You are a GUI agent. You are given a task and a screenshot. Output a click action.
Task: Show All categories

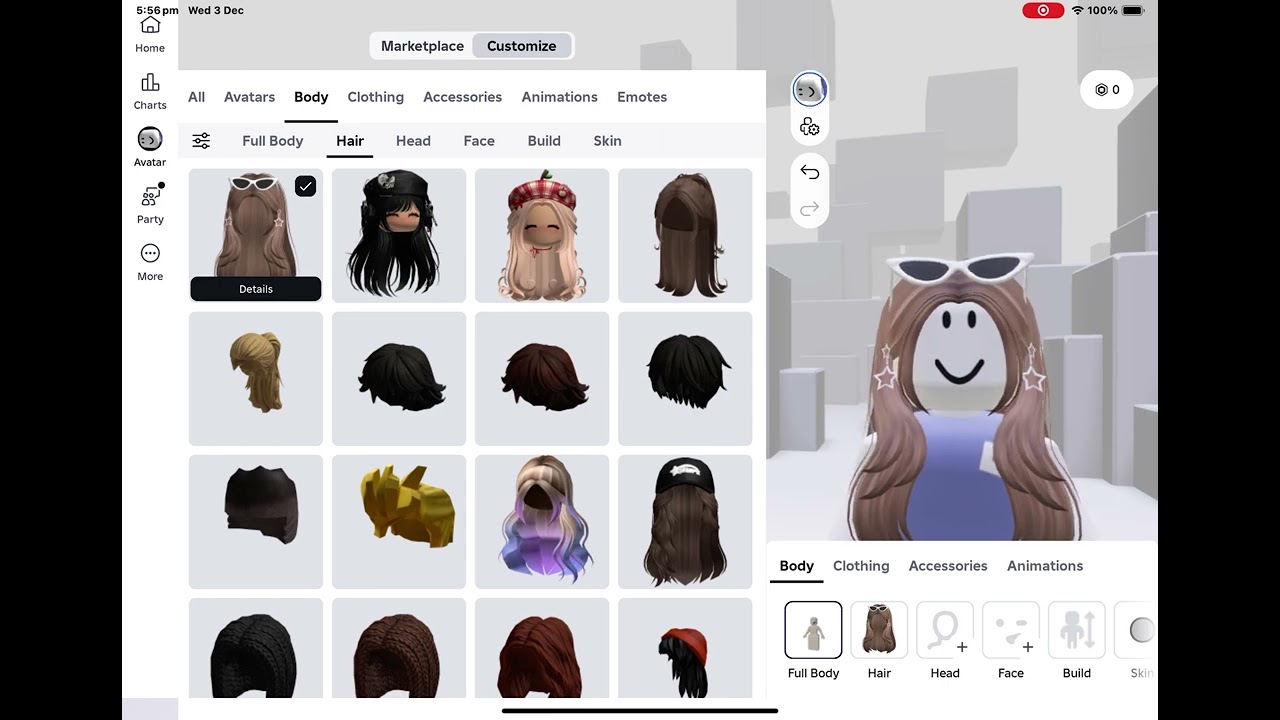tap(196, 97)
